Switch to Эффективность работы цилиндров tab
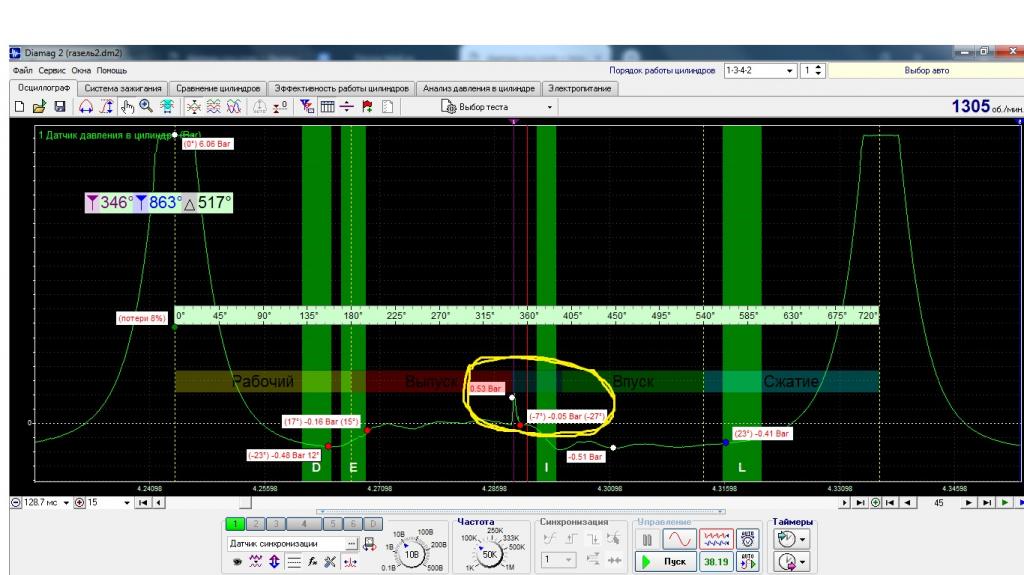Image resolution: width=1024 pixels, height=575 pixels. [342, 88]
